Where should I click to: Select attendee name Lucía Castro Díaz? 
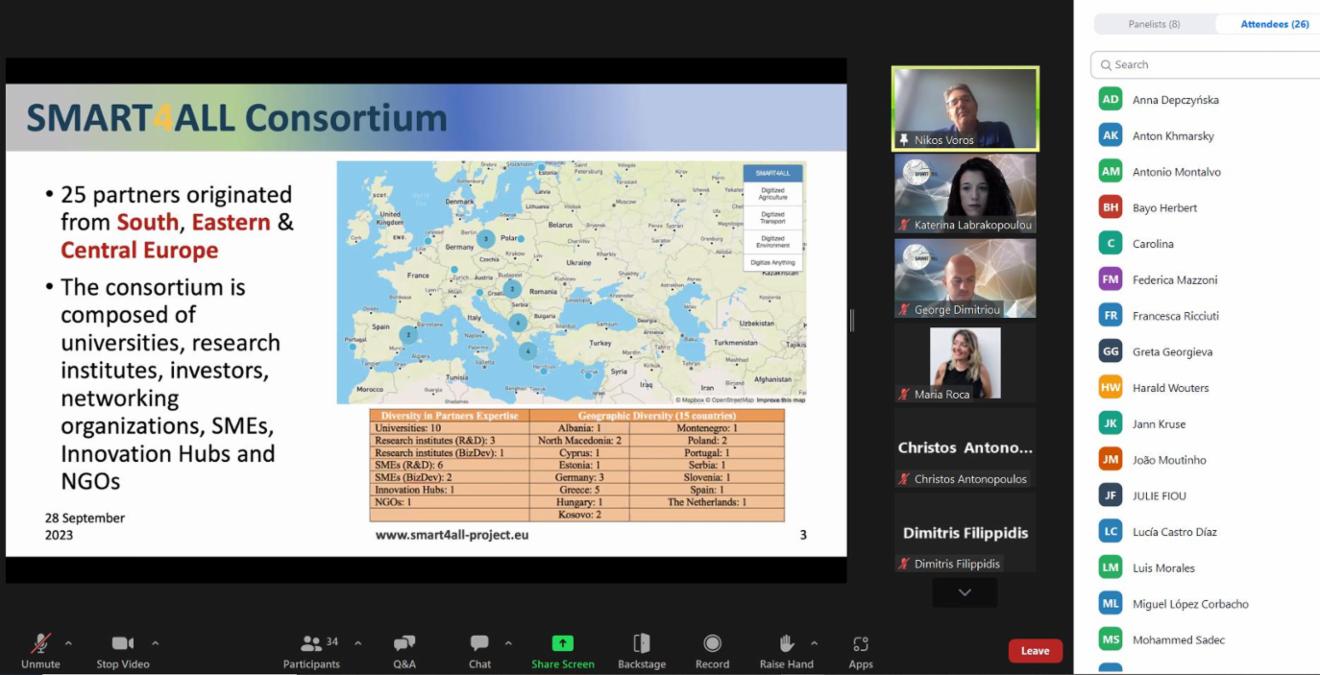tap(1175, 532)
